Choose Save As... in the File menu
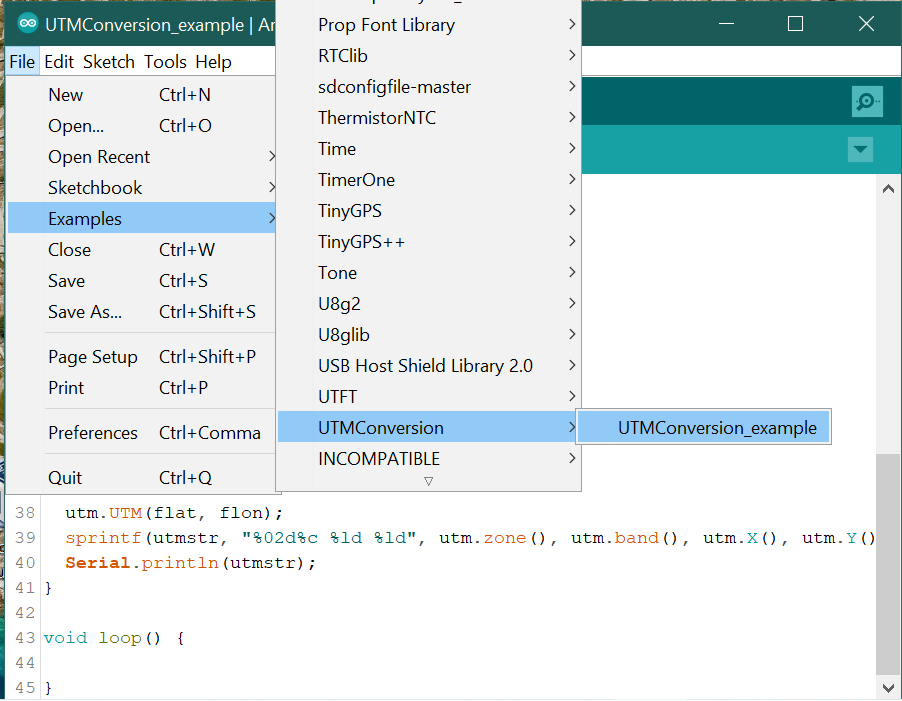Image resolution: width=902 pixels, height=701 pixels. (x=142, y=312)
